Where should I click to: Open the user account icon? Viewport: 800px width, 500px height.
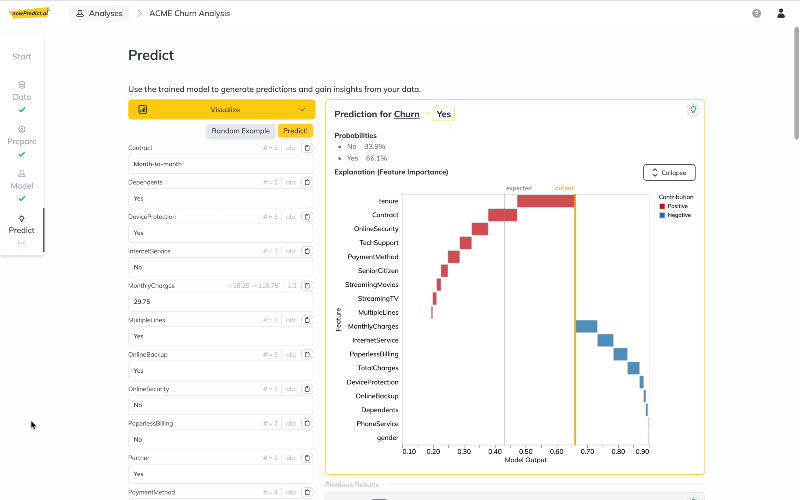[x=781, y=13]
